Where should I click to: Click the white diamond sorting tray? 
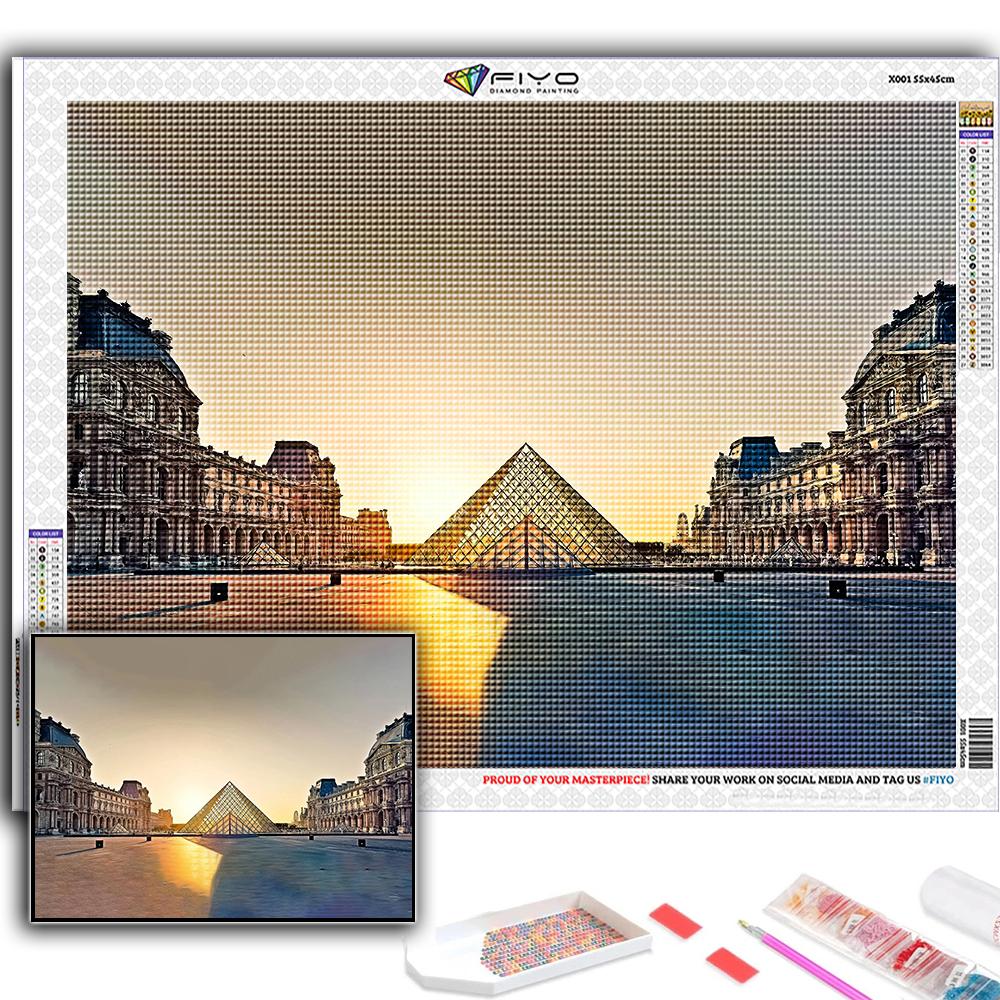(528, 943)
